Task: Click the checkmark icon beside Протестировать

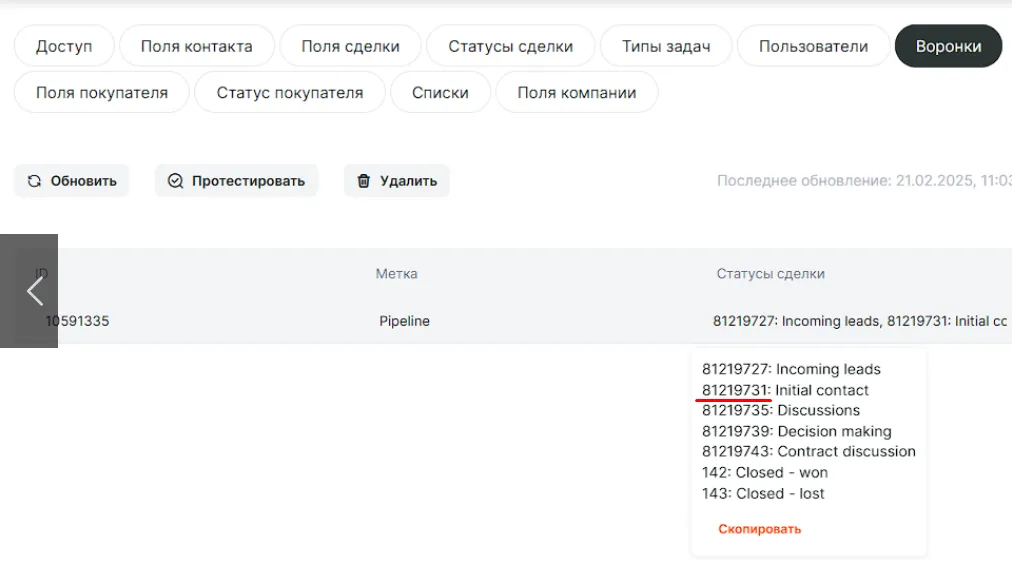Action: pos(176,181)
